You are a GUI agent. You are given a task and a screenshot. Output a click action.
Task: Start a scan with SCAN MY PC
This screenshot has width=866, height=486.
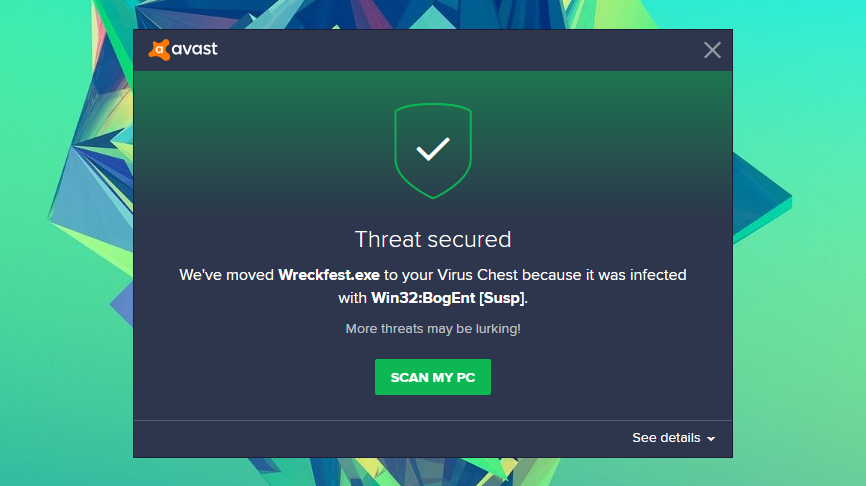pyautogui.click(x=433, y=377)
